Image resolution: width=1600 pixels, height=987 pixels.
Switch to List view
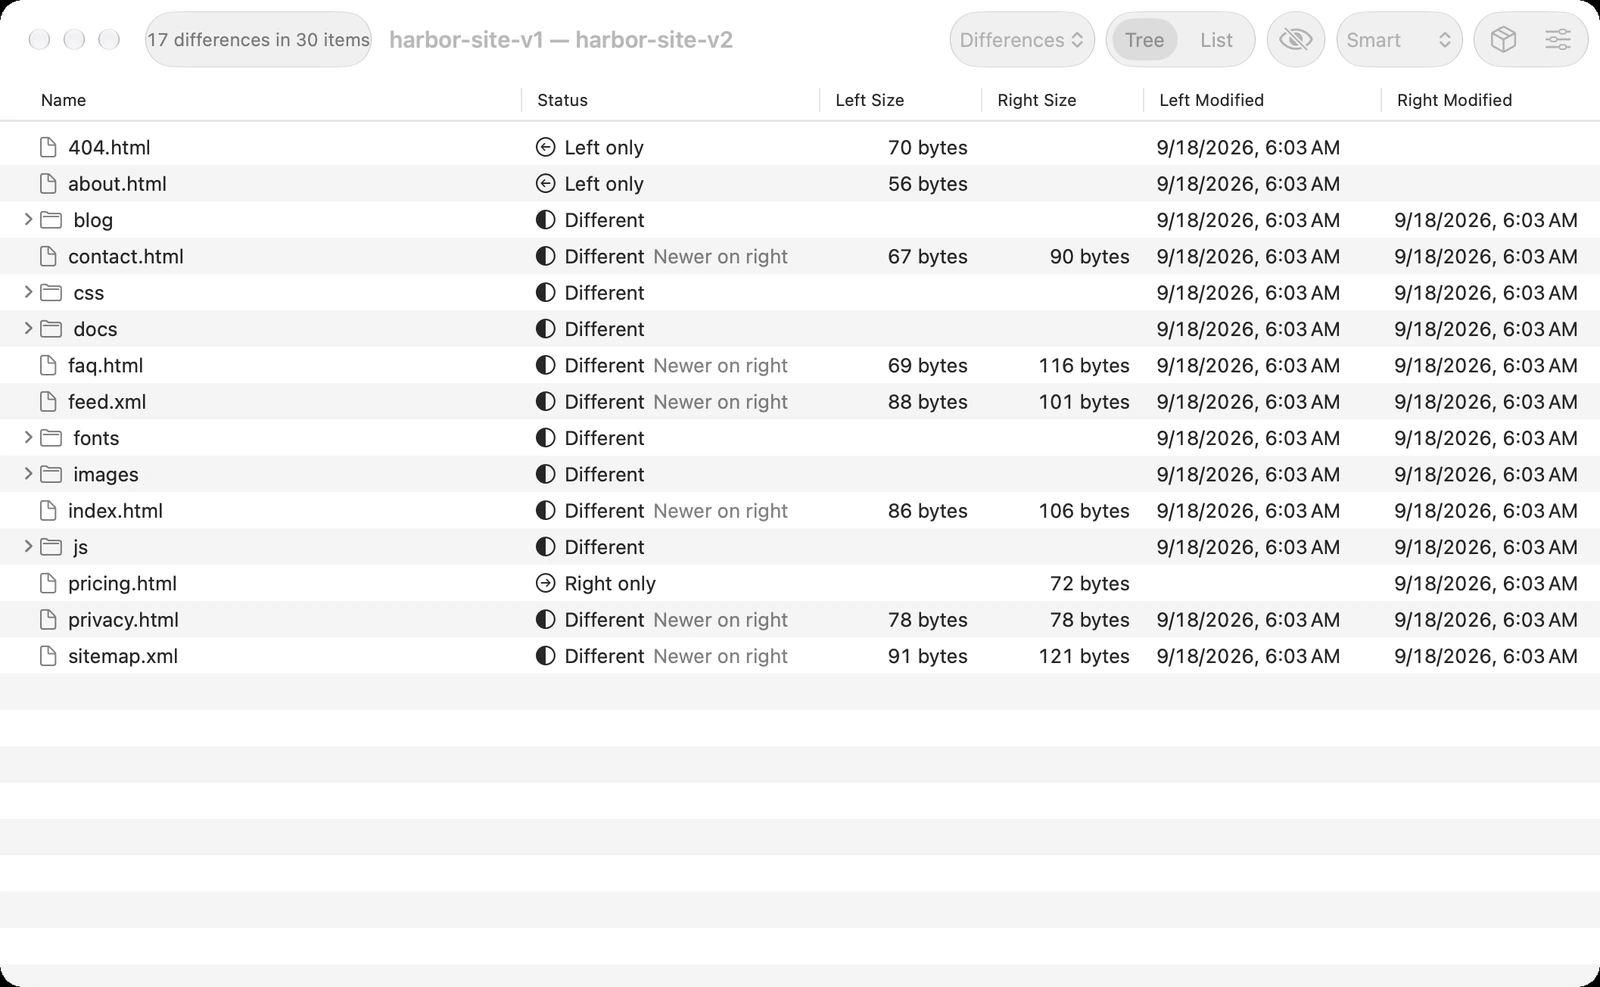tap(1216, 40)
